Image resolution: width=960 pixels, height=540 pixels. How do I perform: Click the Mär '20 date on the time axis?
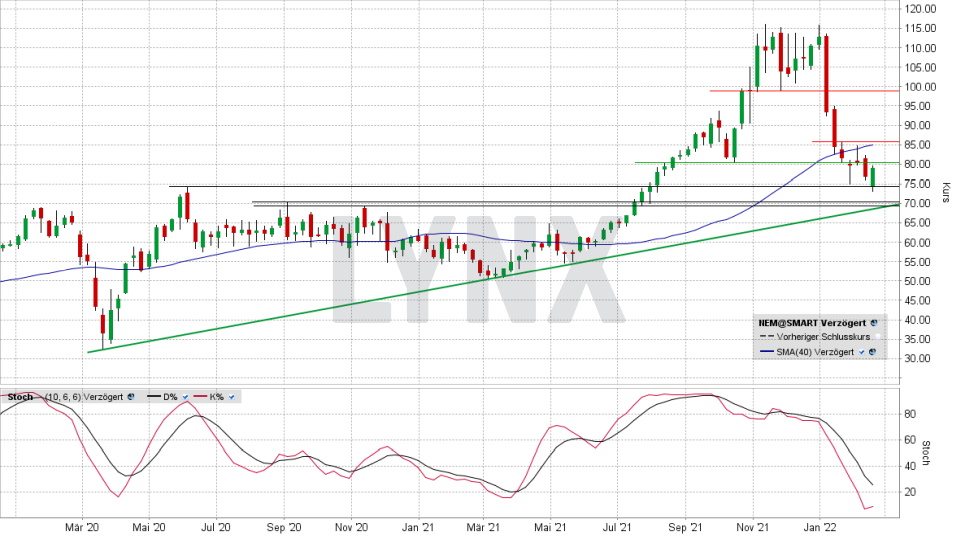[82, 527]
